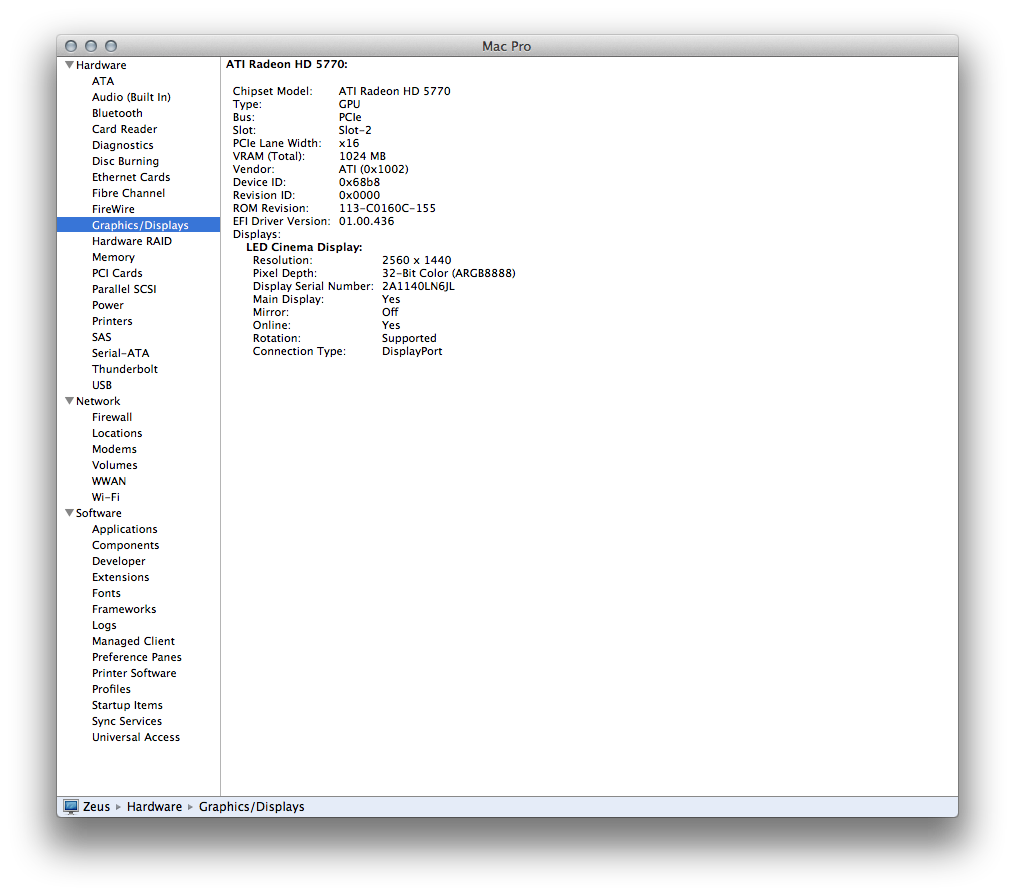
Task: Select Parallel SCSI in sidebar
Action: pyautogui.click(x=124, y=289)
